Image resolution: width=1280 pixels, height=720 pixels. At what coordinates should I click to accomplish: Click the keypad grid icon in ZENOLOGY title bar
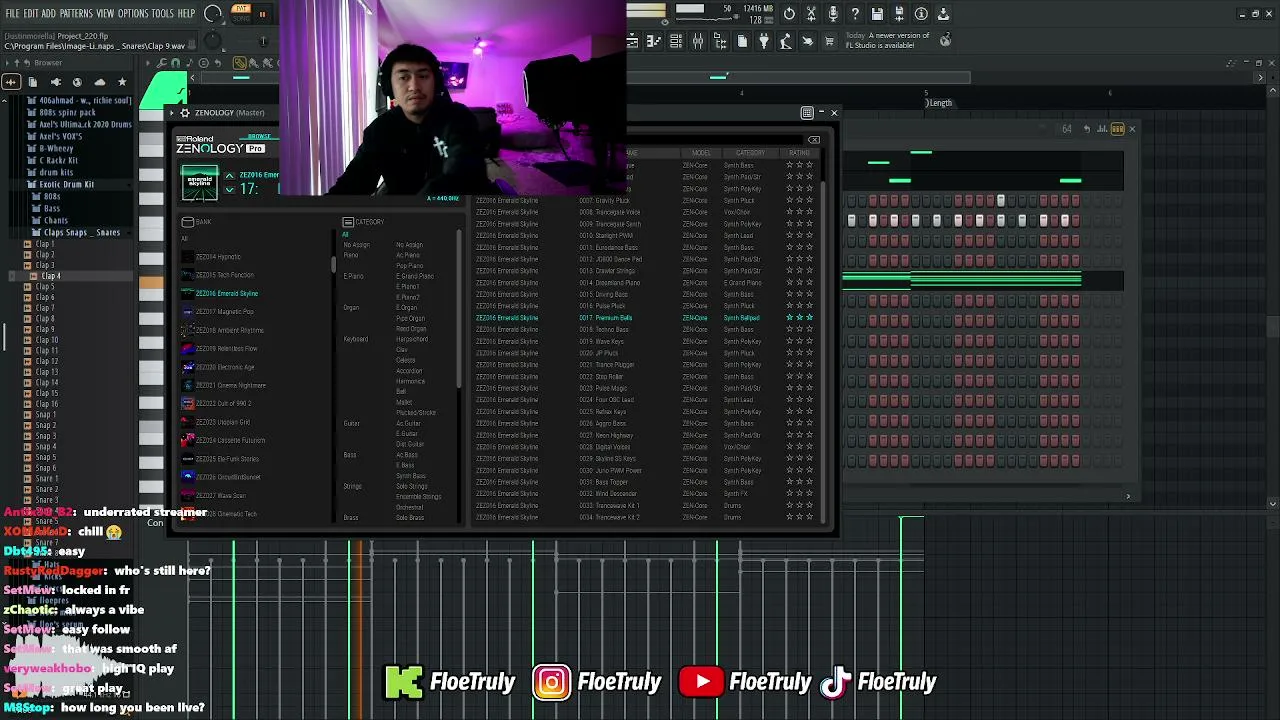[807, 113]
